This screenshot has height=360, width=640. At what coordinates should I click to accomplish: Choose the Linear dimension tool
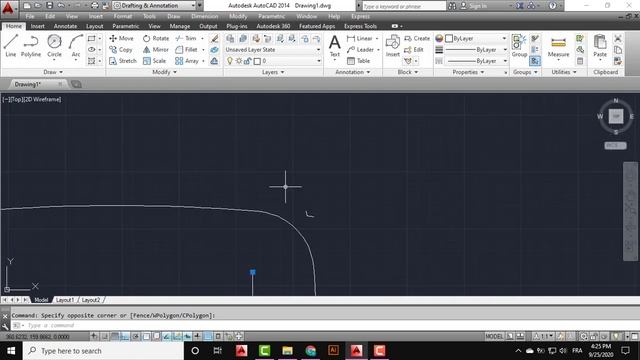pos(360,38)
